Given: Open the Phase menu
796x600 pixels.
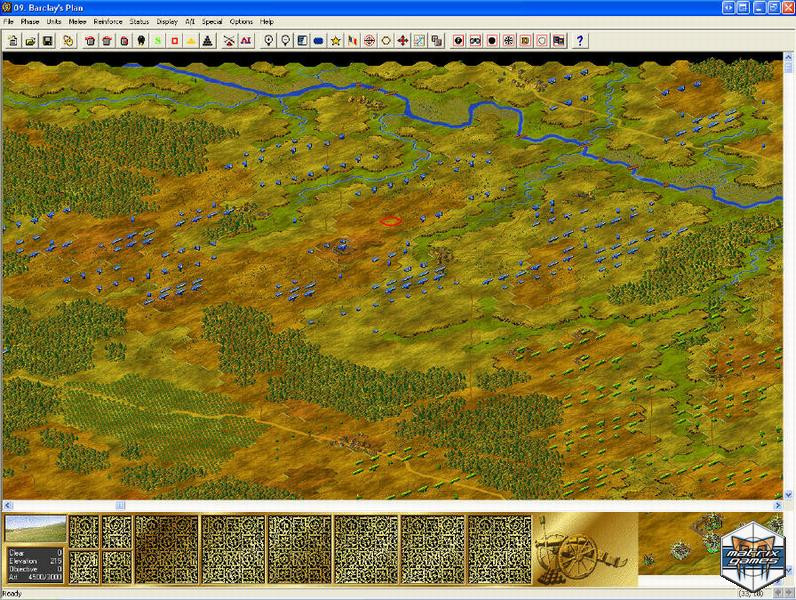Looking at the screenshot, I should (30, 22).
